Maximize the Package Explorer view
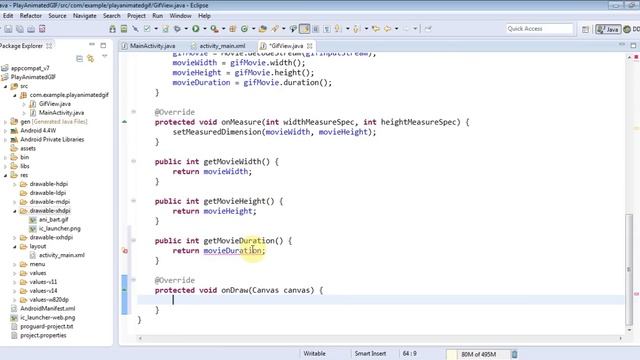This screenshot has height=360, width=640. (x=103, y=45)
